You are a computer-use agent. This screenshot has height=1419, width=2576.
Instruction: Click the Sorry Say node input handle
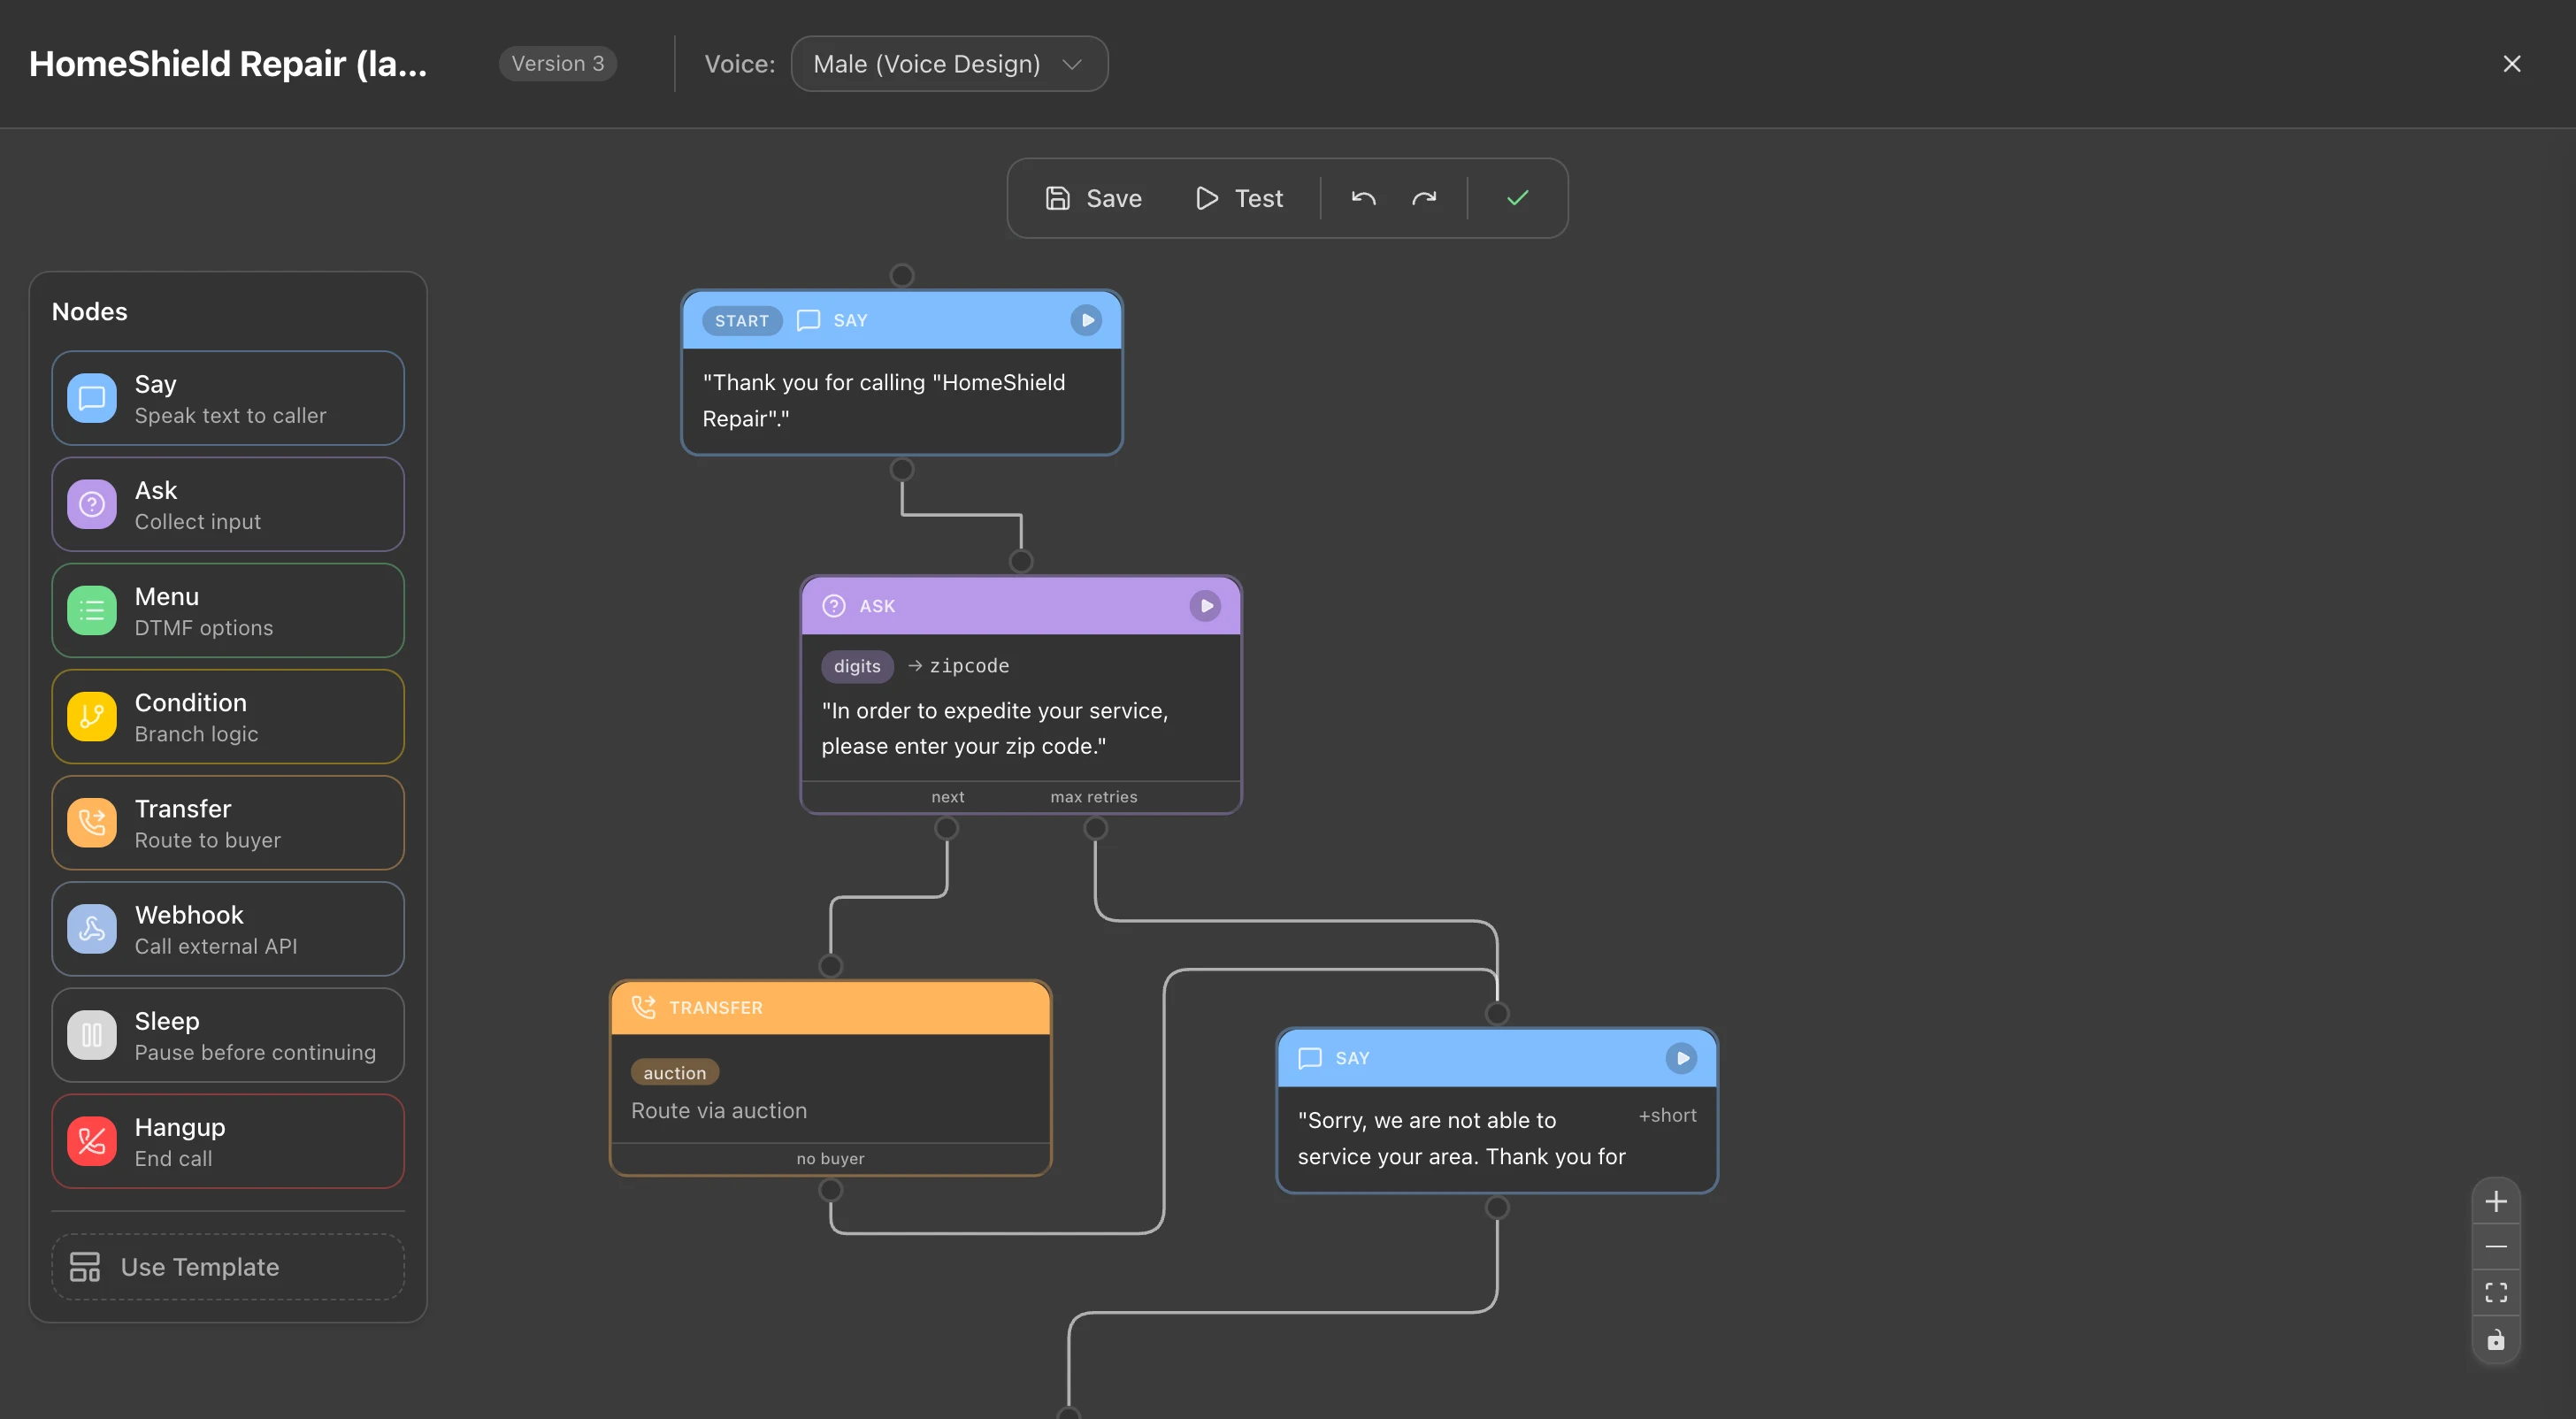coord(1497,1013)
